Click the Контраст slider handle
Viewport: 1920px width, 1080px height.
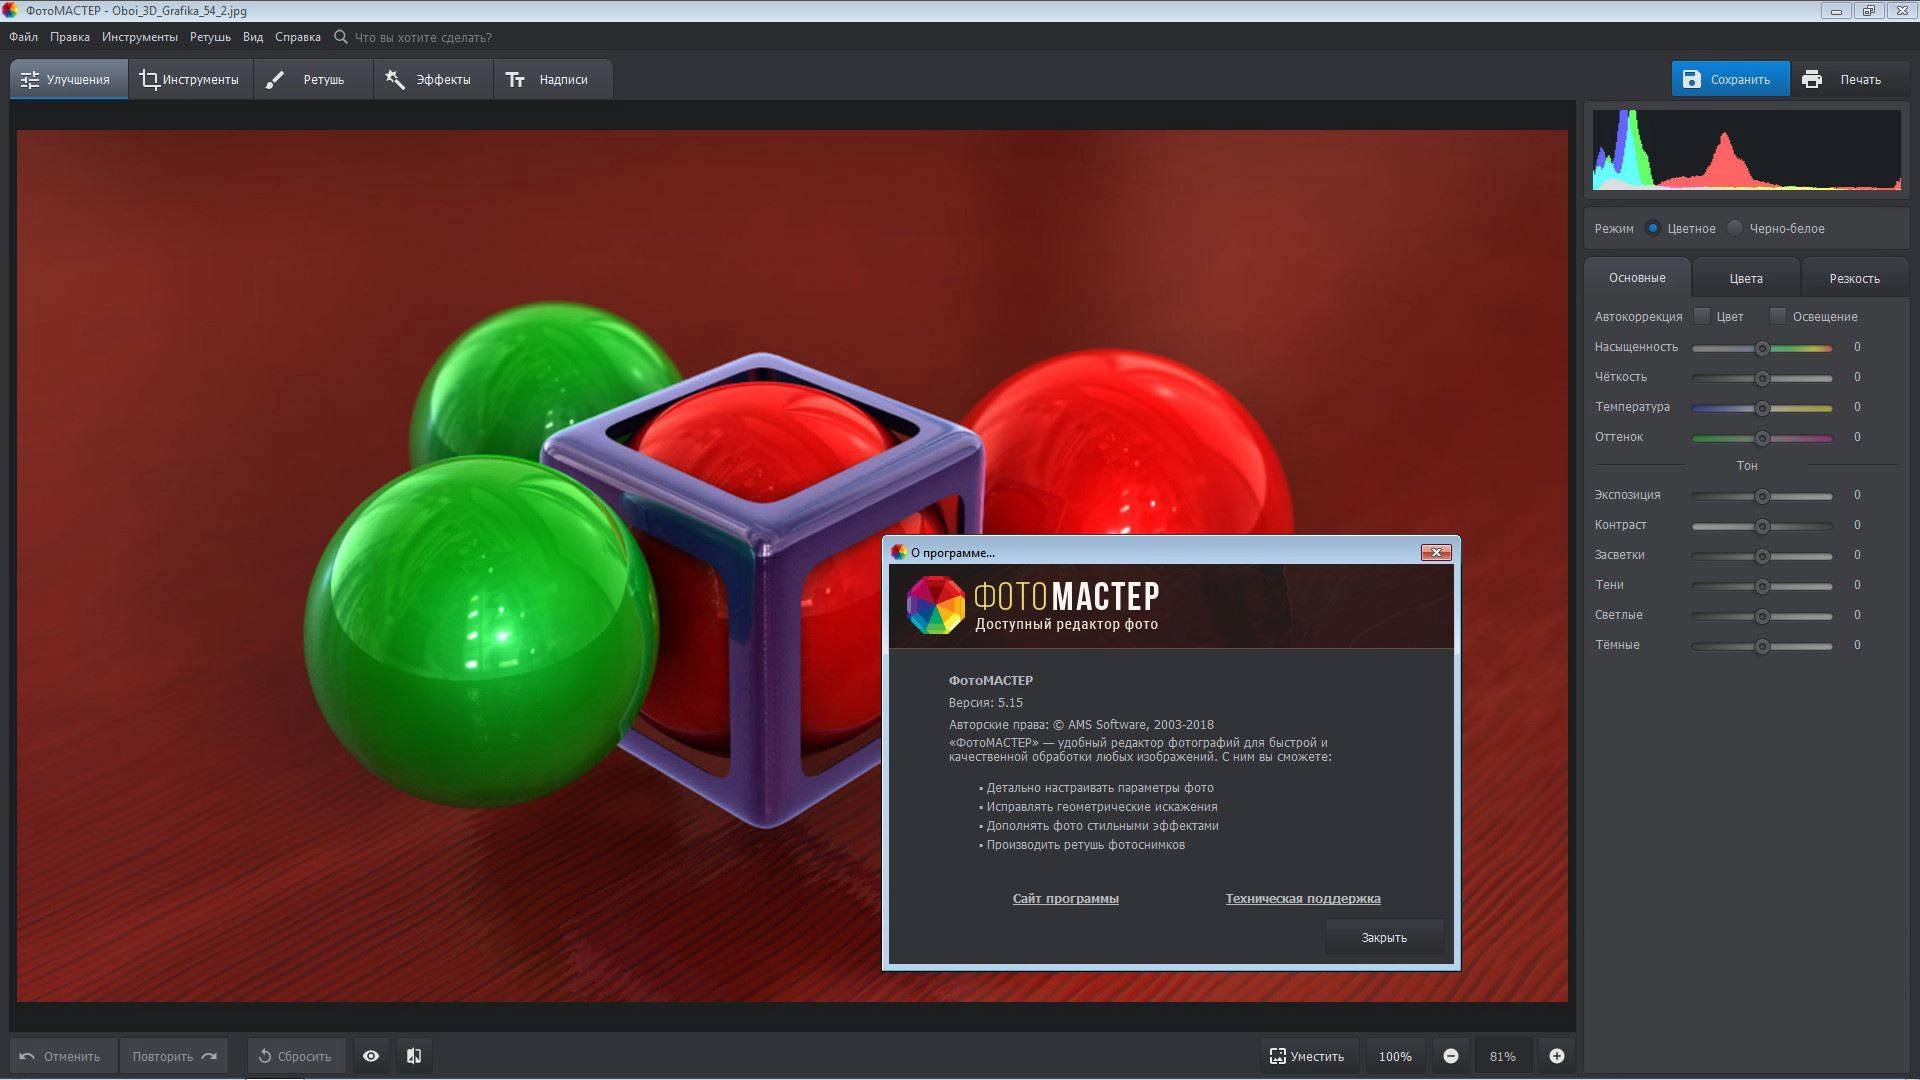pyautogui.click(x=1763, y=526)
